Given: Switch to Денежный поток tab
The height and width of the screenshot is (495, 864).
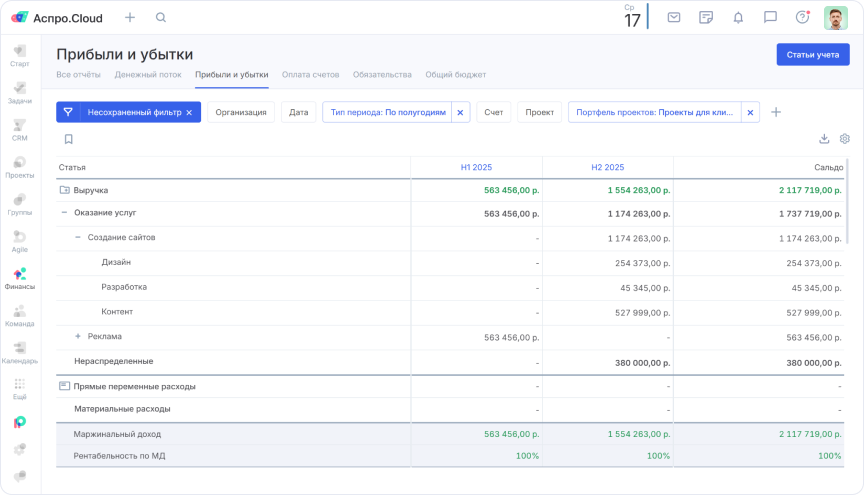Looking at the screenshot, I should click(x=148, y=75).
